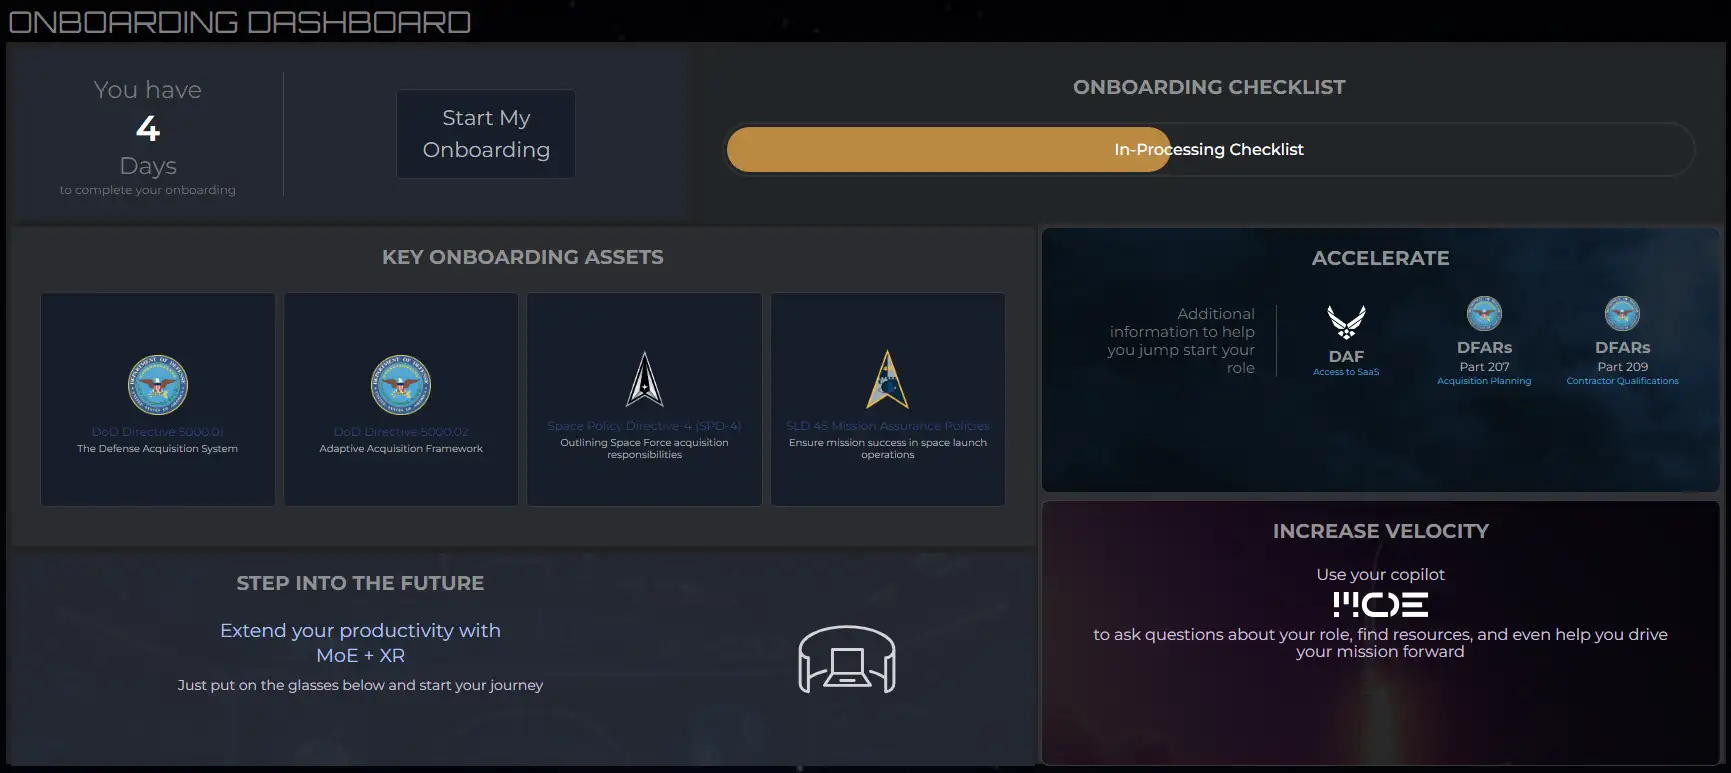Image resolution: width=1731 pixels, height=773 pixels.
Task: Click the Air Force wings DAF icon
Action: point(1346,322)
